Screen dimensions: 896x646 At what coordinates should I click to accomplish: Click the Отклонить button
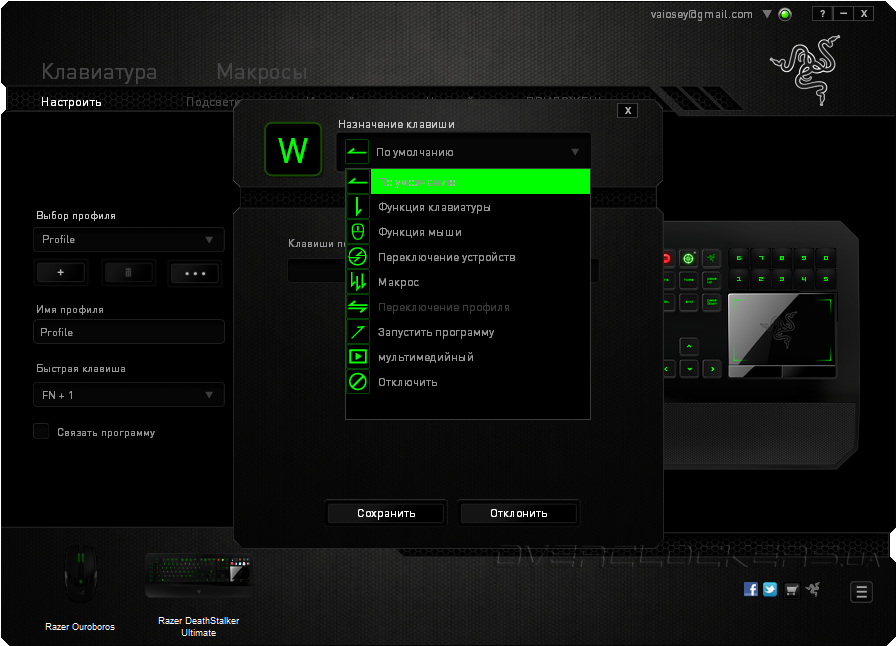pyautogui.click(x=518, y=513)
